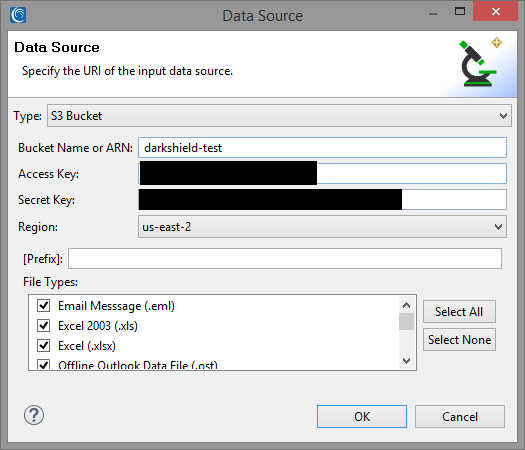Confirm the dialog with OK
Viewport: 525px width, 450px height.
coord(362,417)
